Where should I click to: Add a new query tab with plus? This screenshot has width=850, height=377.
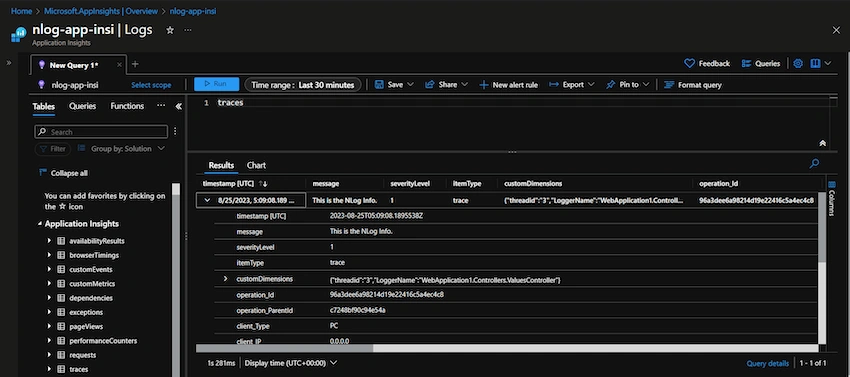pyautogui.click(x=135, y=64)
